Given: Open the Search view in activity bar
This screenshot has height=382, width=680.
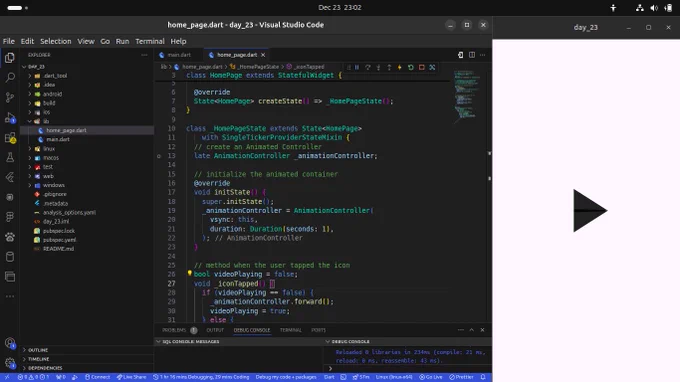Looking at the screenshot, I should tap(10, 78).
